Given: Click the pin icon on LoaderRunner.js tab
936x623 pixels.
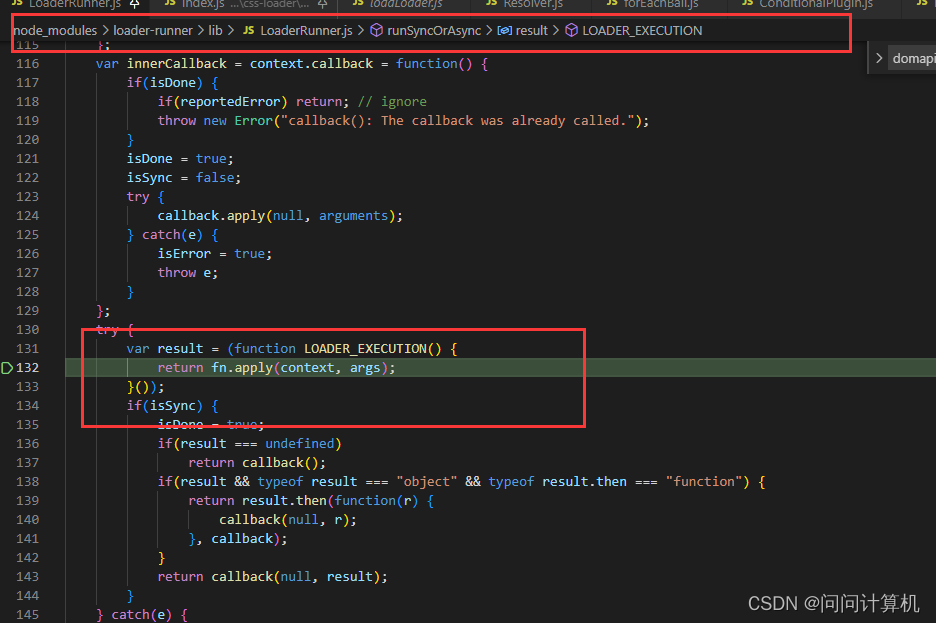Looking at the screenshot, I should [x=135, y=4].
